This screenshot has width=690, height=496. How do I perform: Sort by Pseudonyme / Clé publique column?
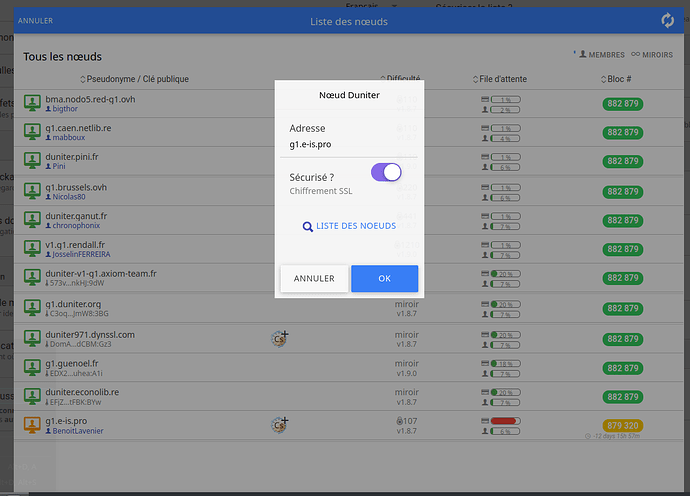click(134, 79)
